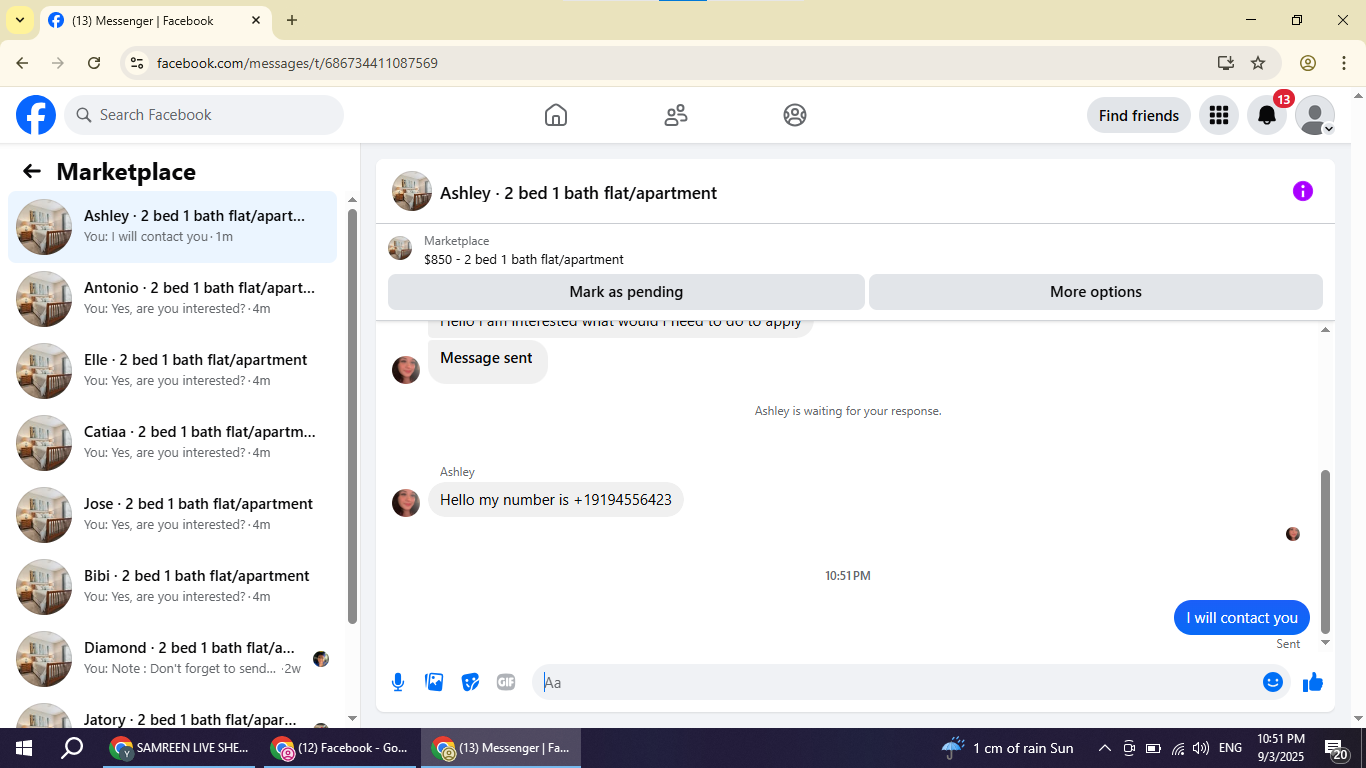Click Ashley's avatar beside her phone number message
The image size is (1366, 768).
click(x=406, y=503)
